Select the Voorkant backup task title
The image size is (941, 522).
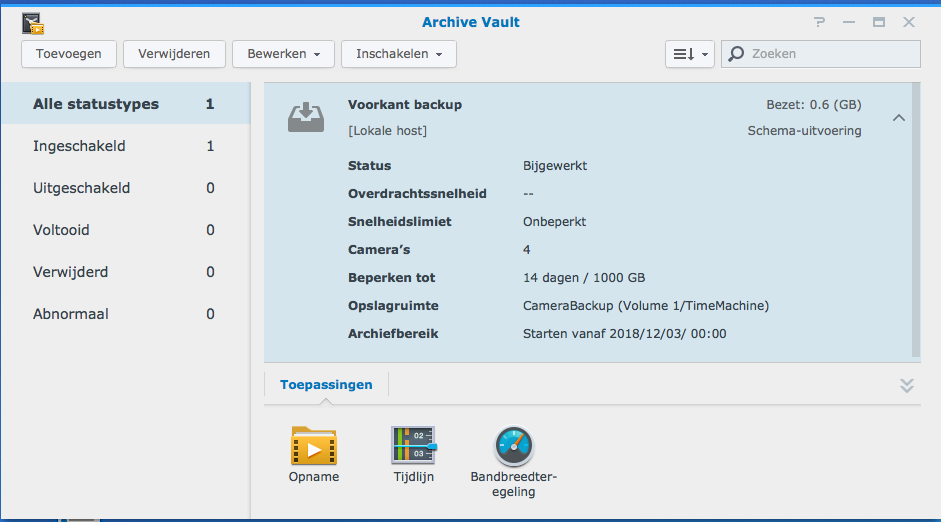(405, 104)
